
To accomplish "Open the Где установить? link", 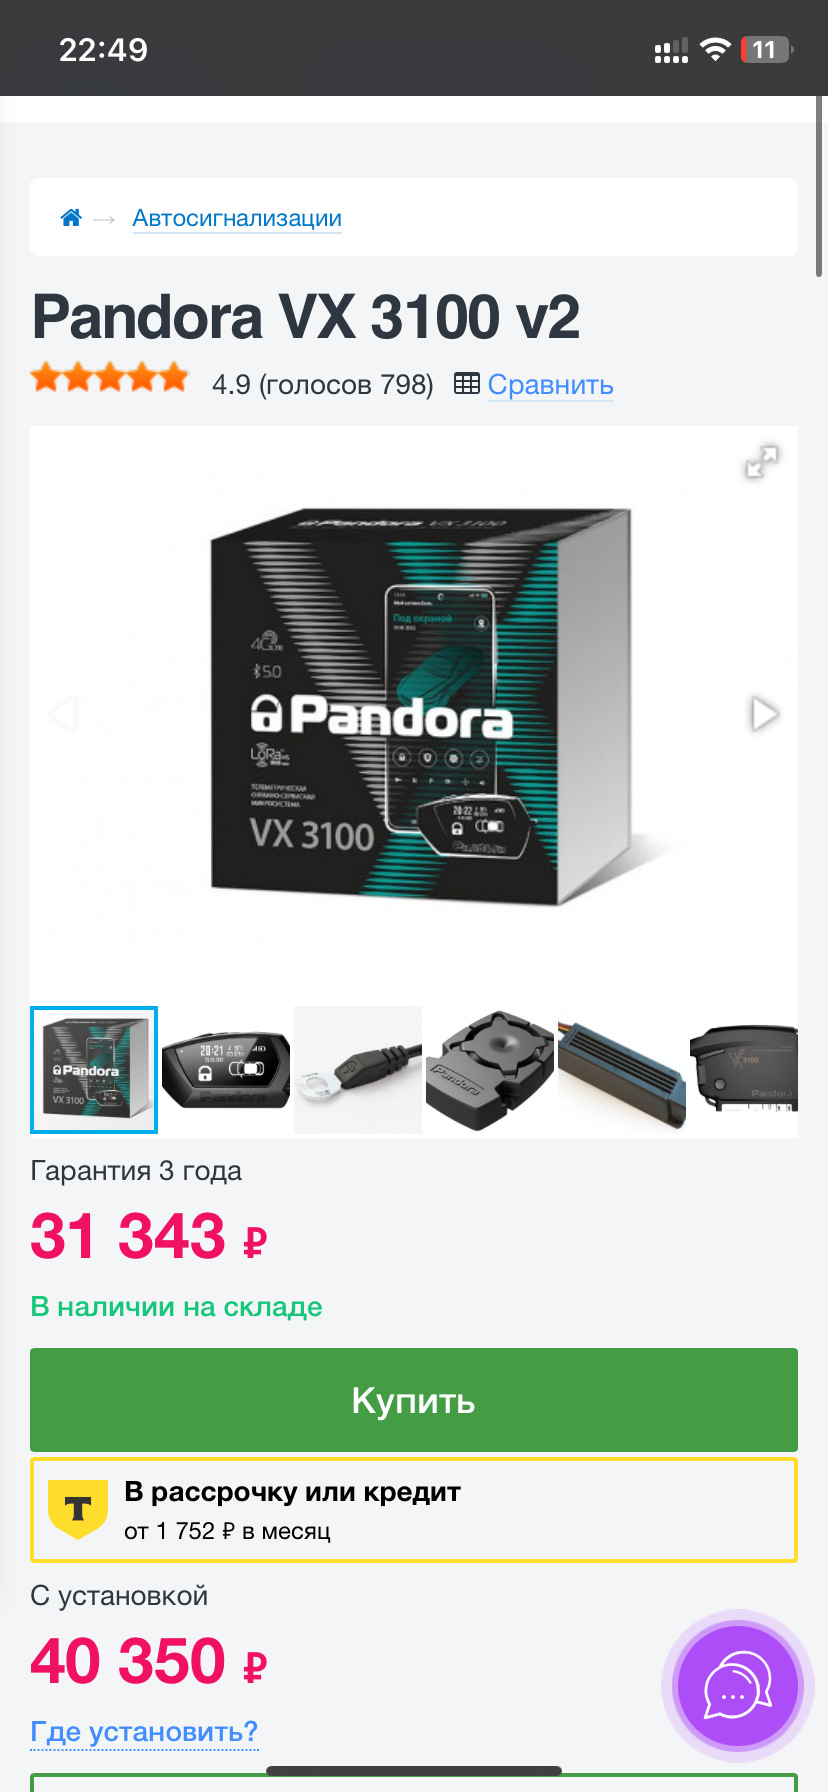I will [144, 1731].
